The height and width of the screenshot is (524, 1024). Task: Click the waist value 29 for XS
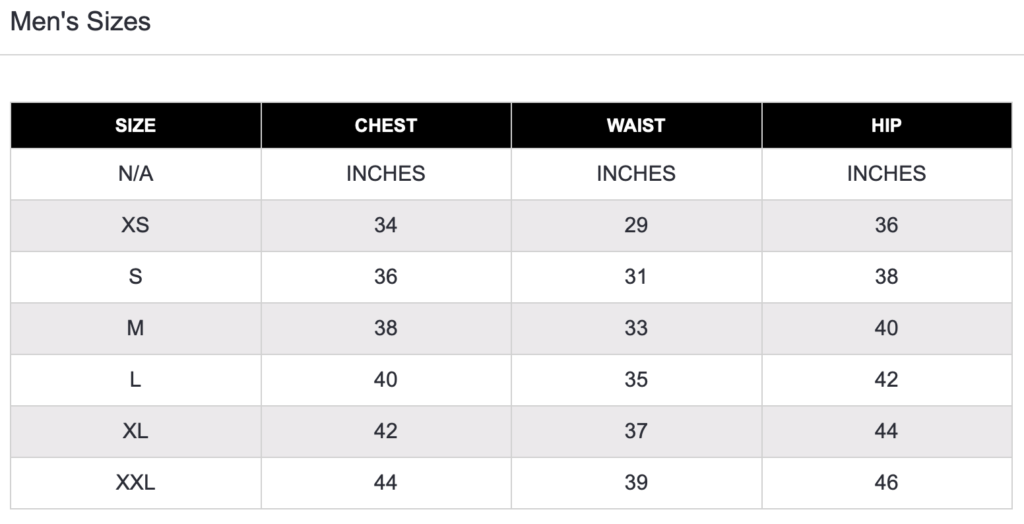pos(636,225)
